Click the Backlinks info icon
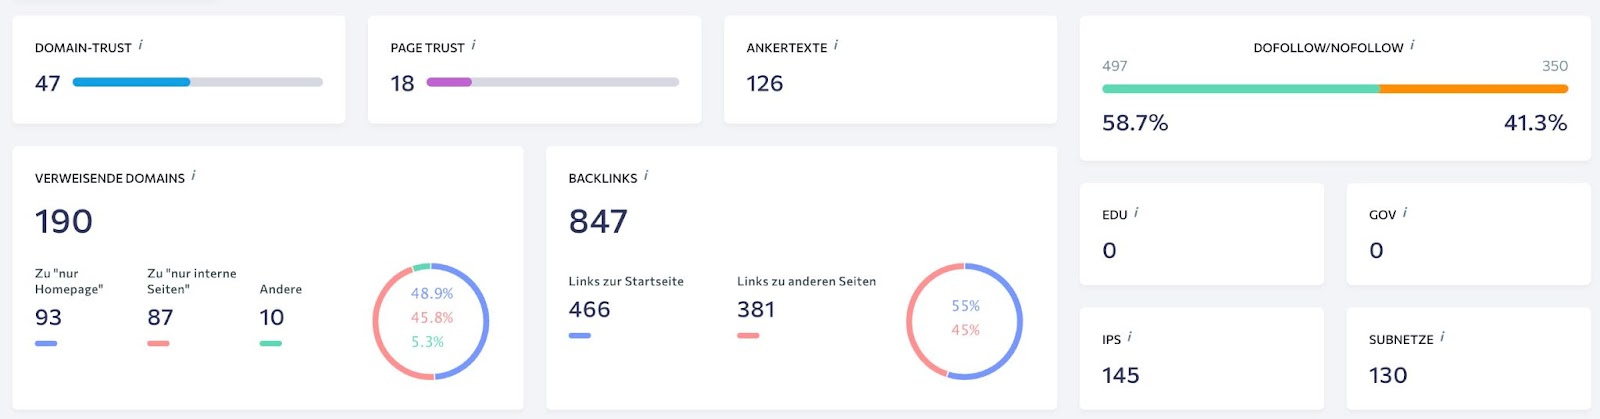This screenshot has height=419, width=1600. click(646, 176)
